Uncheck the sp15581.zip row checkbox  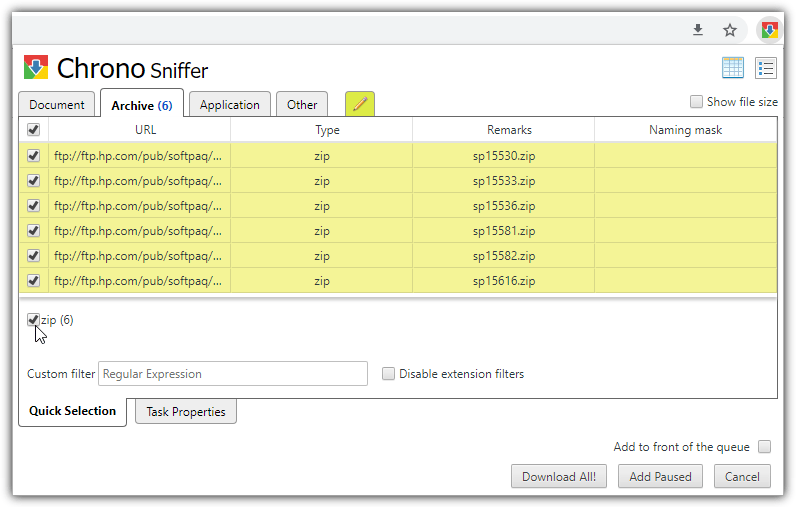point(34,230)
